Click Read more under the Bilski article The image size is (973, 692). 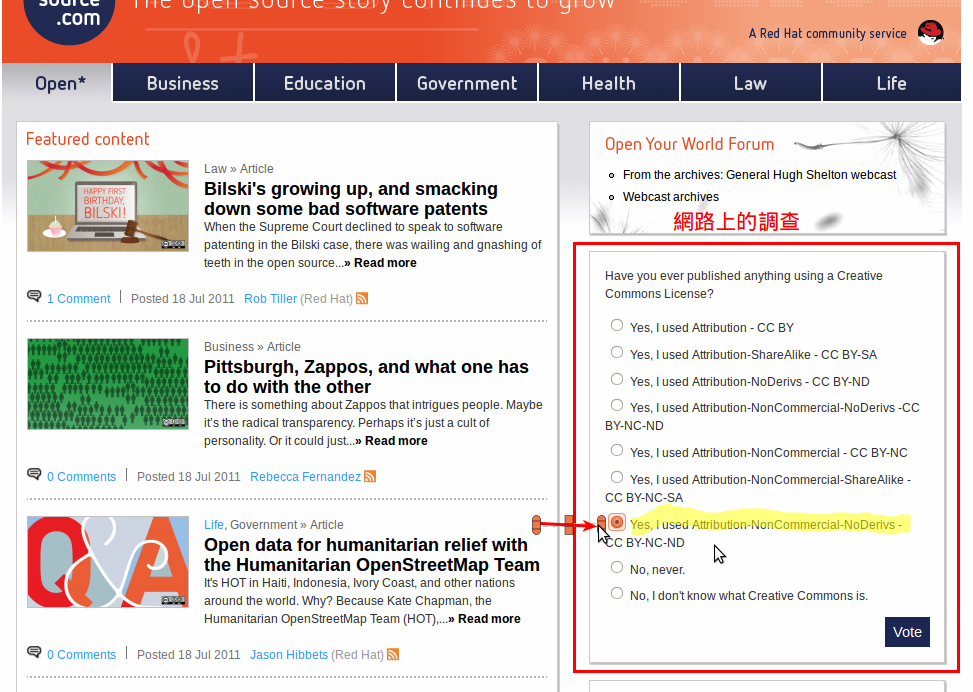pos(385,263)
